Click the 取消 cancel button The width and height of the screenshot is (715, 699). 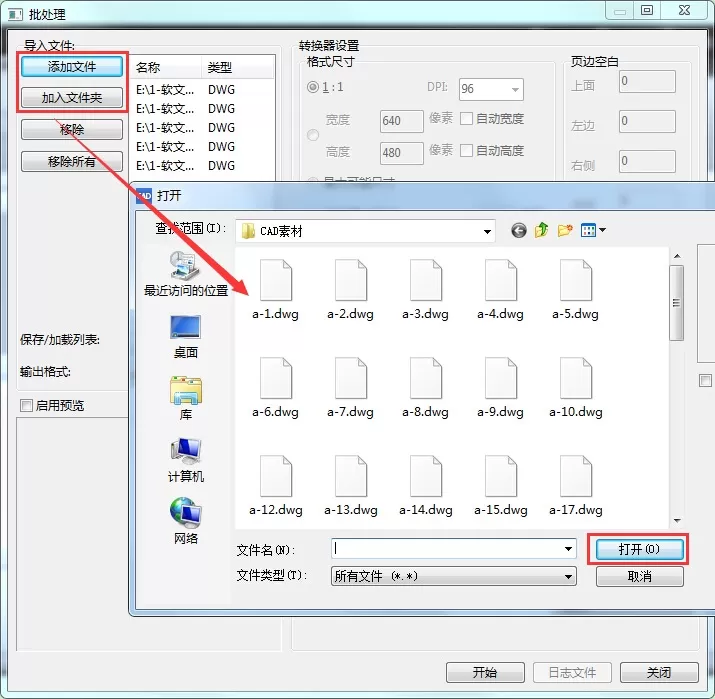point(639,576)
